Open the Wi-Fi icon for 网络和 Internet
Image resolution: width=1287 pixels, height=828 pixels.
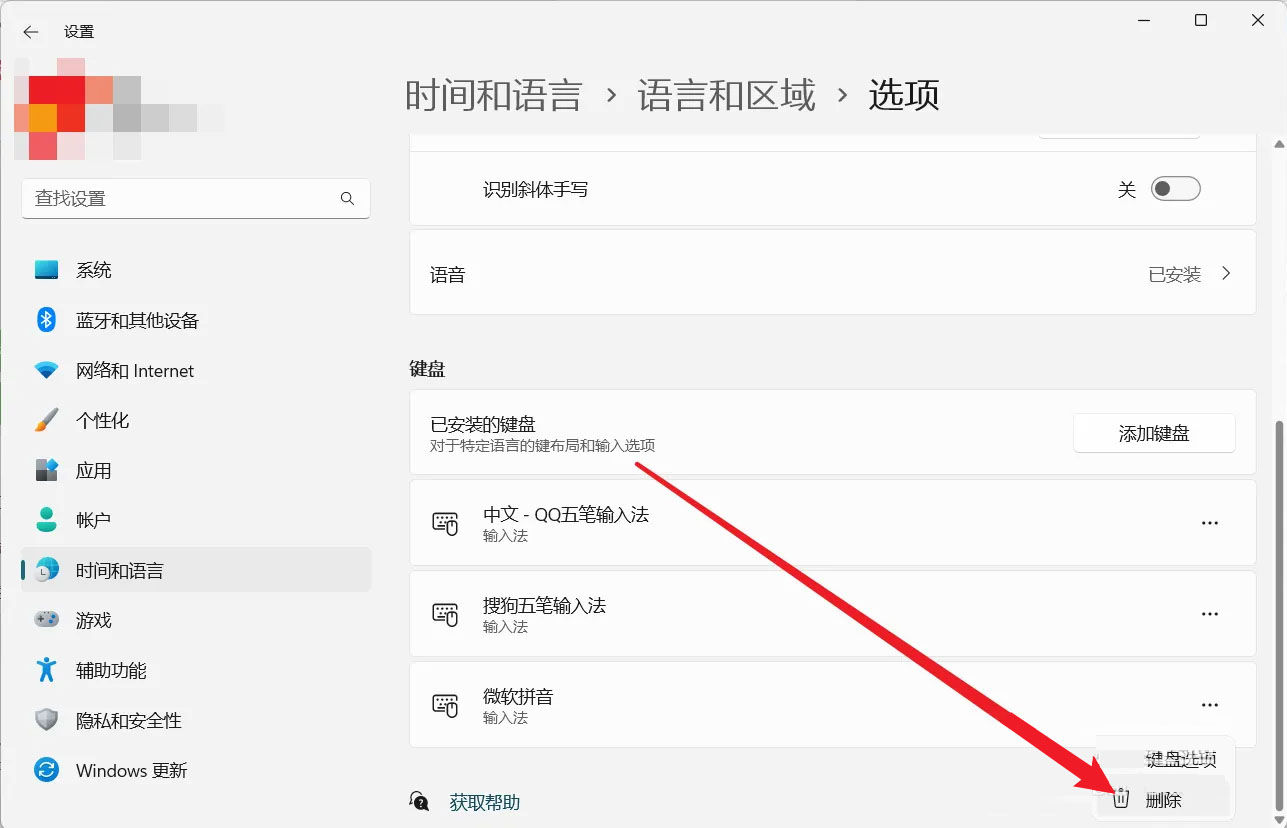(47, 371)
